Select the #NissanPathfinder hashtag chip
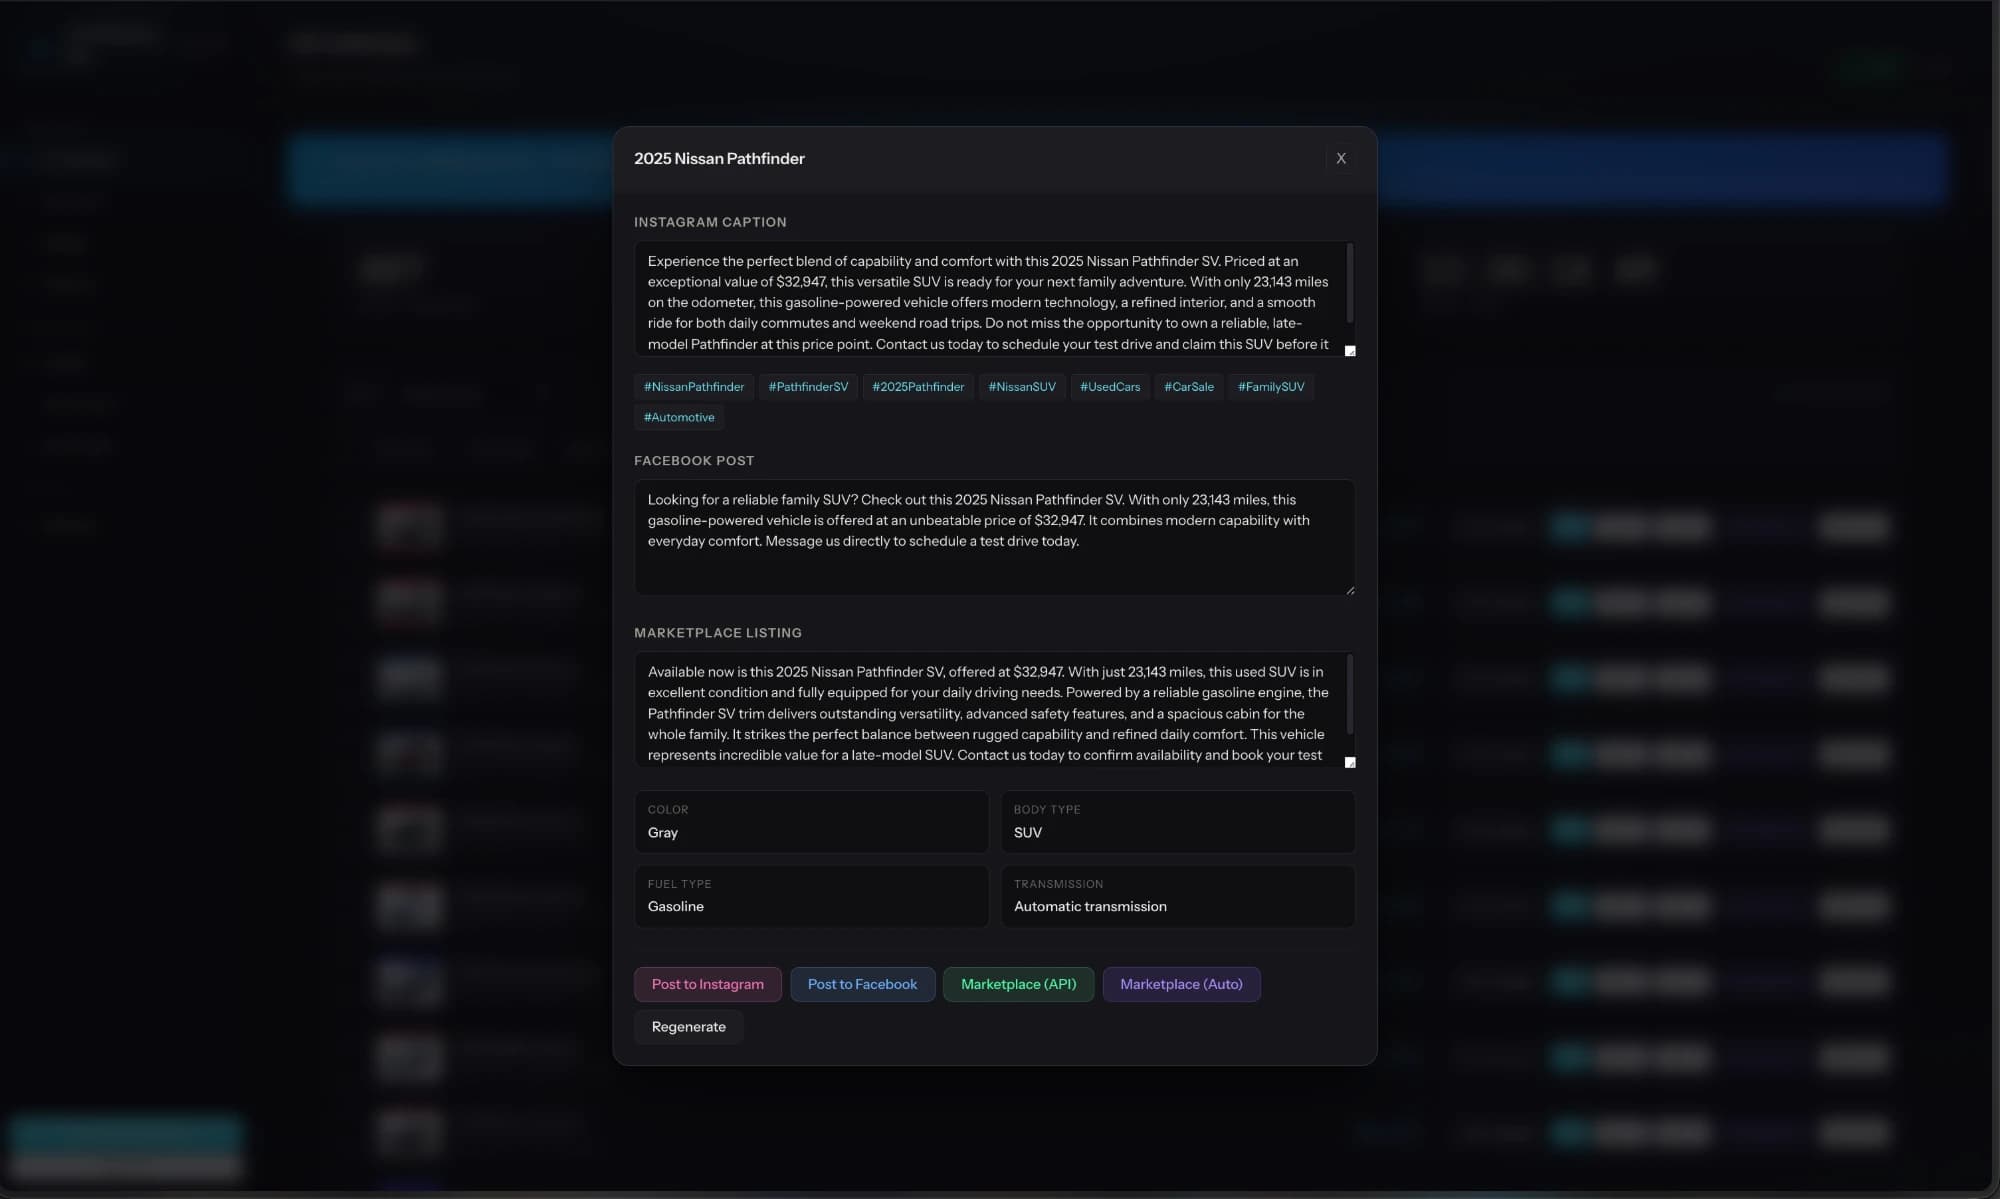 694,387
